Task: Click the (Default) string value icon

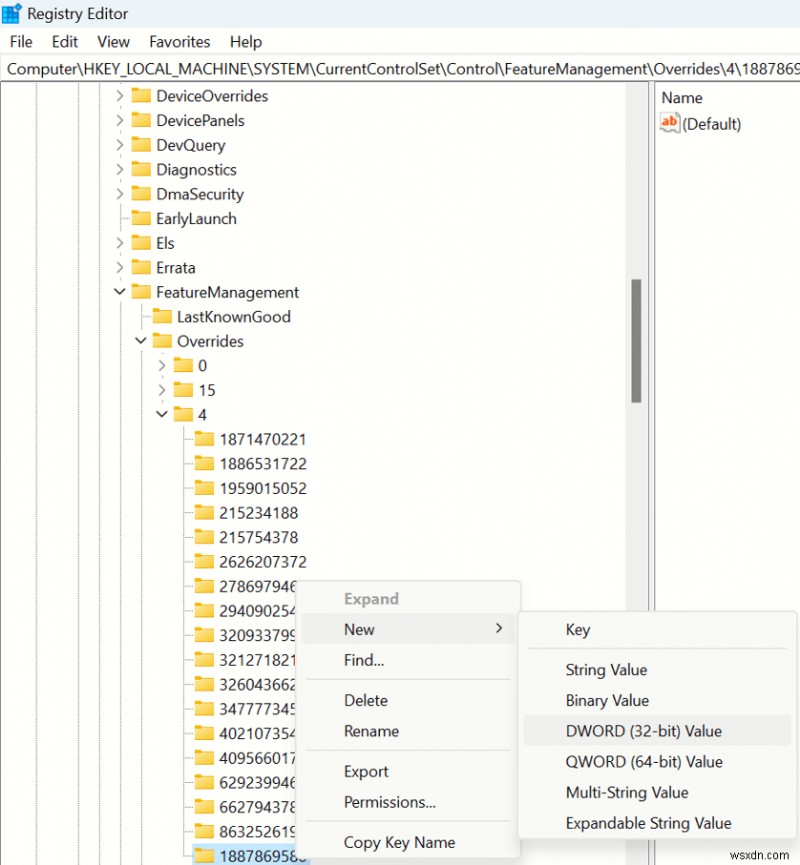Action: pyautogui.click(x=668, y=123)
